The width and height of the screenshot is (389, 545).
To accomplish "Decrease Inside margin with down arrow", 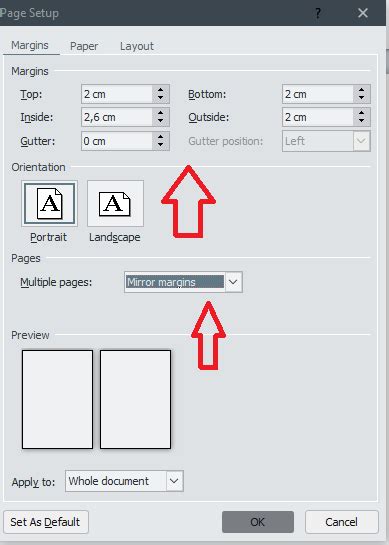I will click(x=160, y=121).
